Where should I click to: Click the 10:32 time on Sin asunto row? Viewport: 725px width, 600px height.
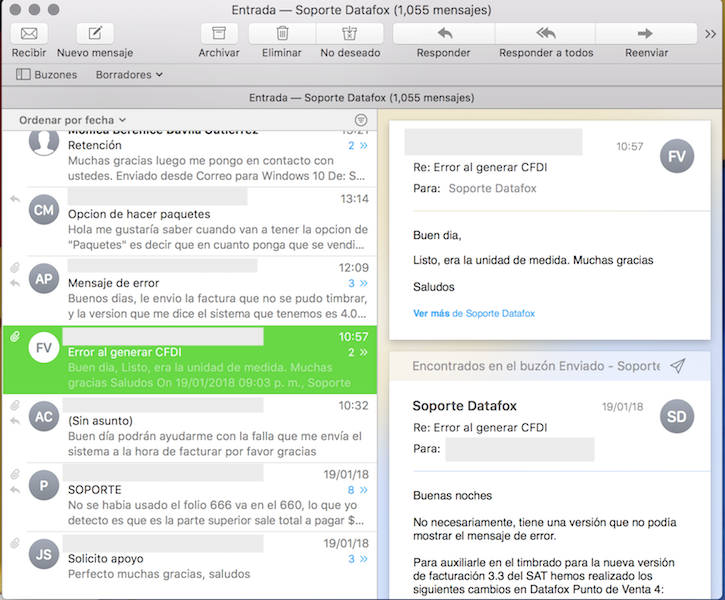pos(354,406)
